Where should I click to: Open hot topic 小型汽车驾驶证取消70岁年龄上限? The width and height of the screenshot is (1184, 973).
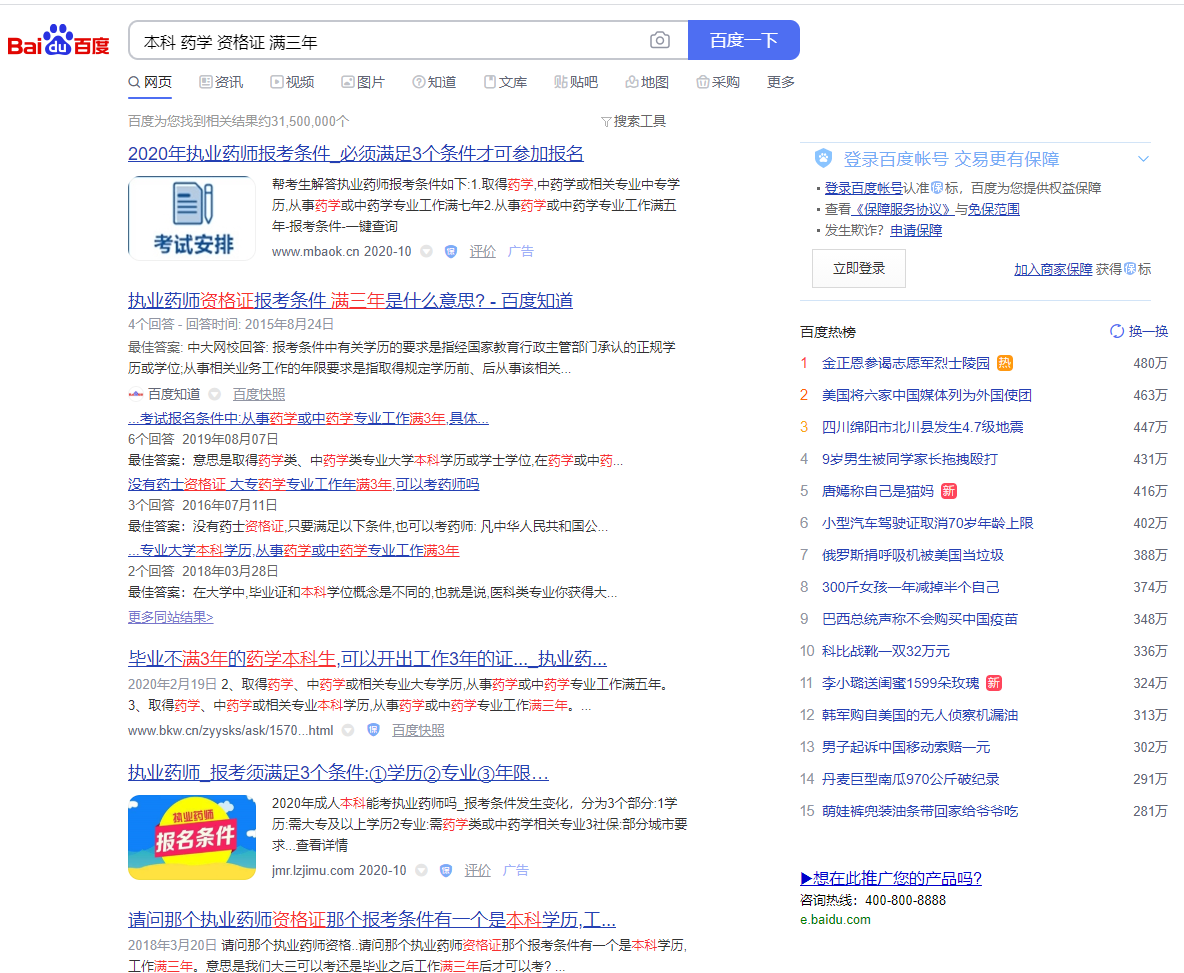[x=927, y=523]
